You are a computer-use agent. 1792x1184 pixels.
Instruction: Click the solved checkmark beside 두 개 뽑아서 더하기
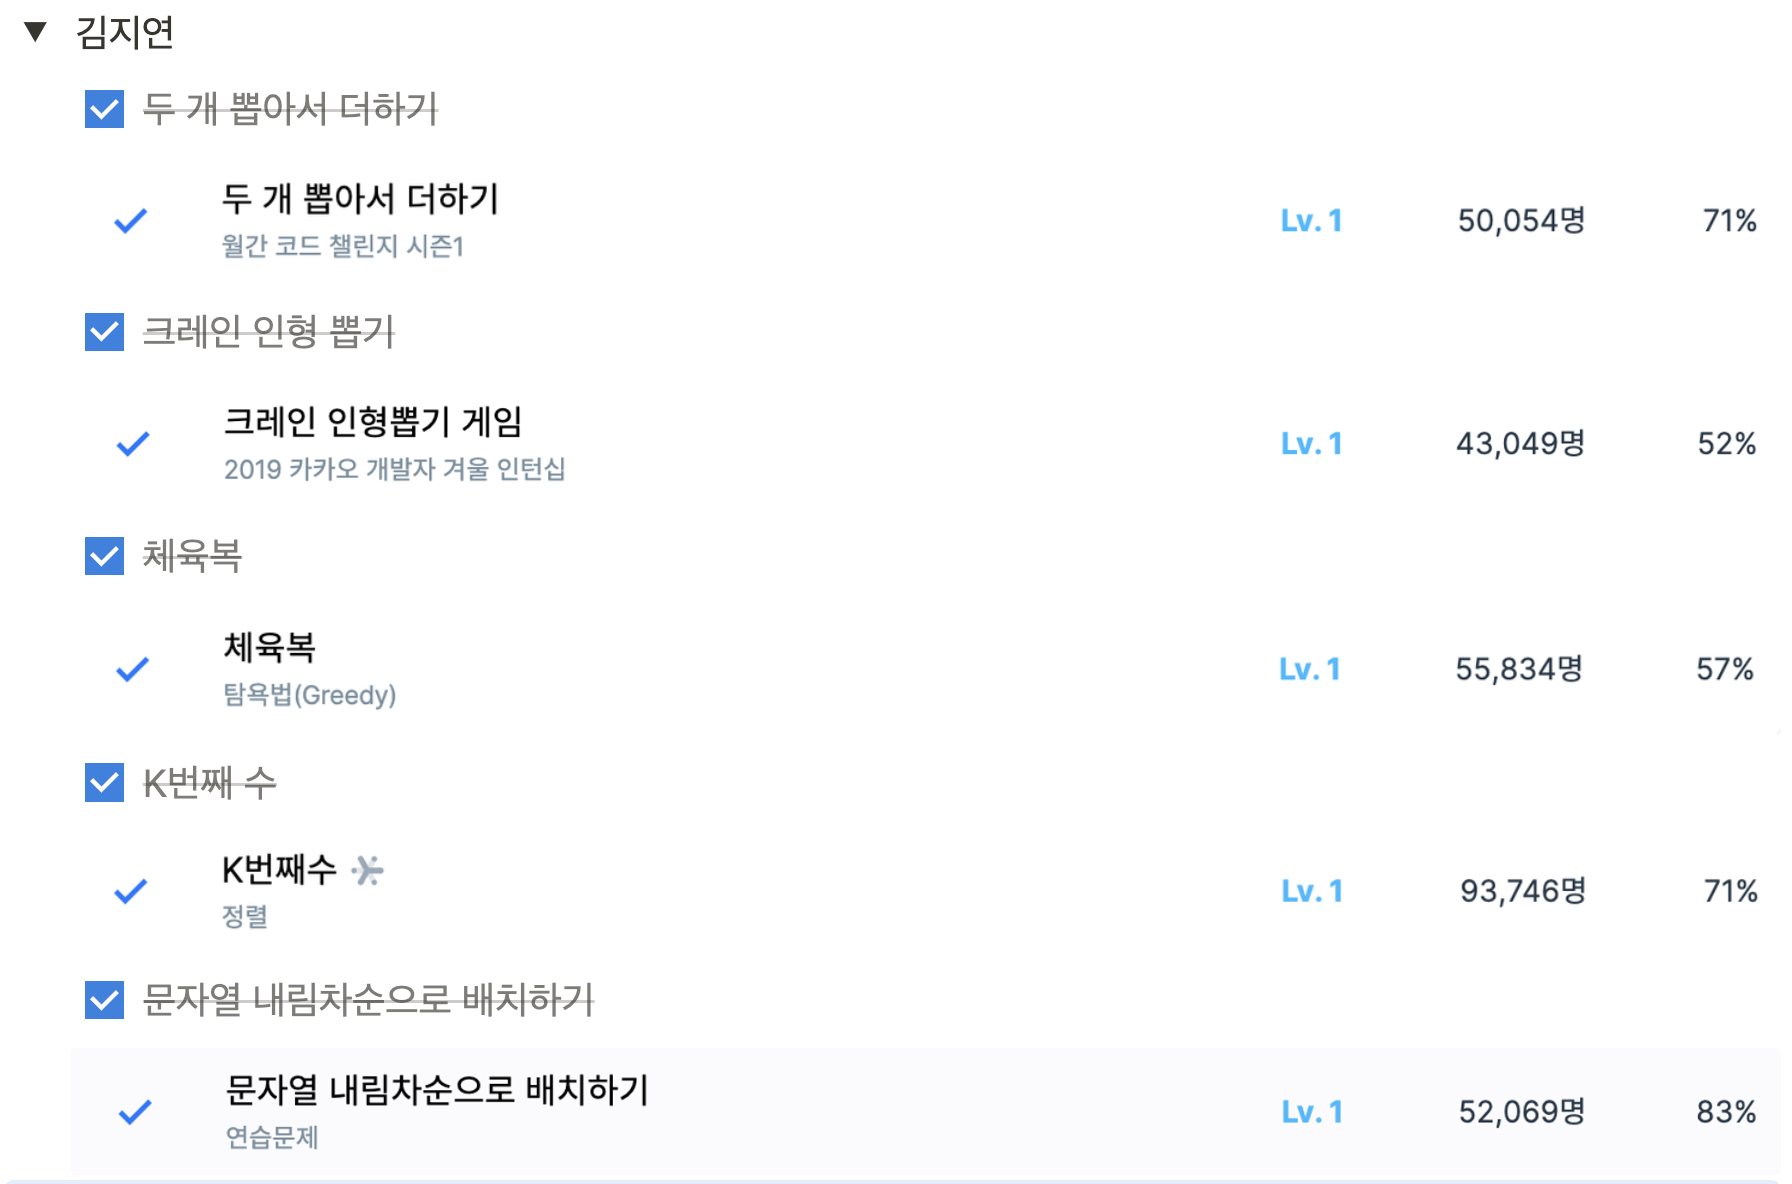131,220
